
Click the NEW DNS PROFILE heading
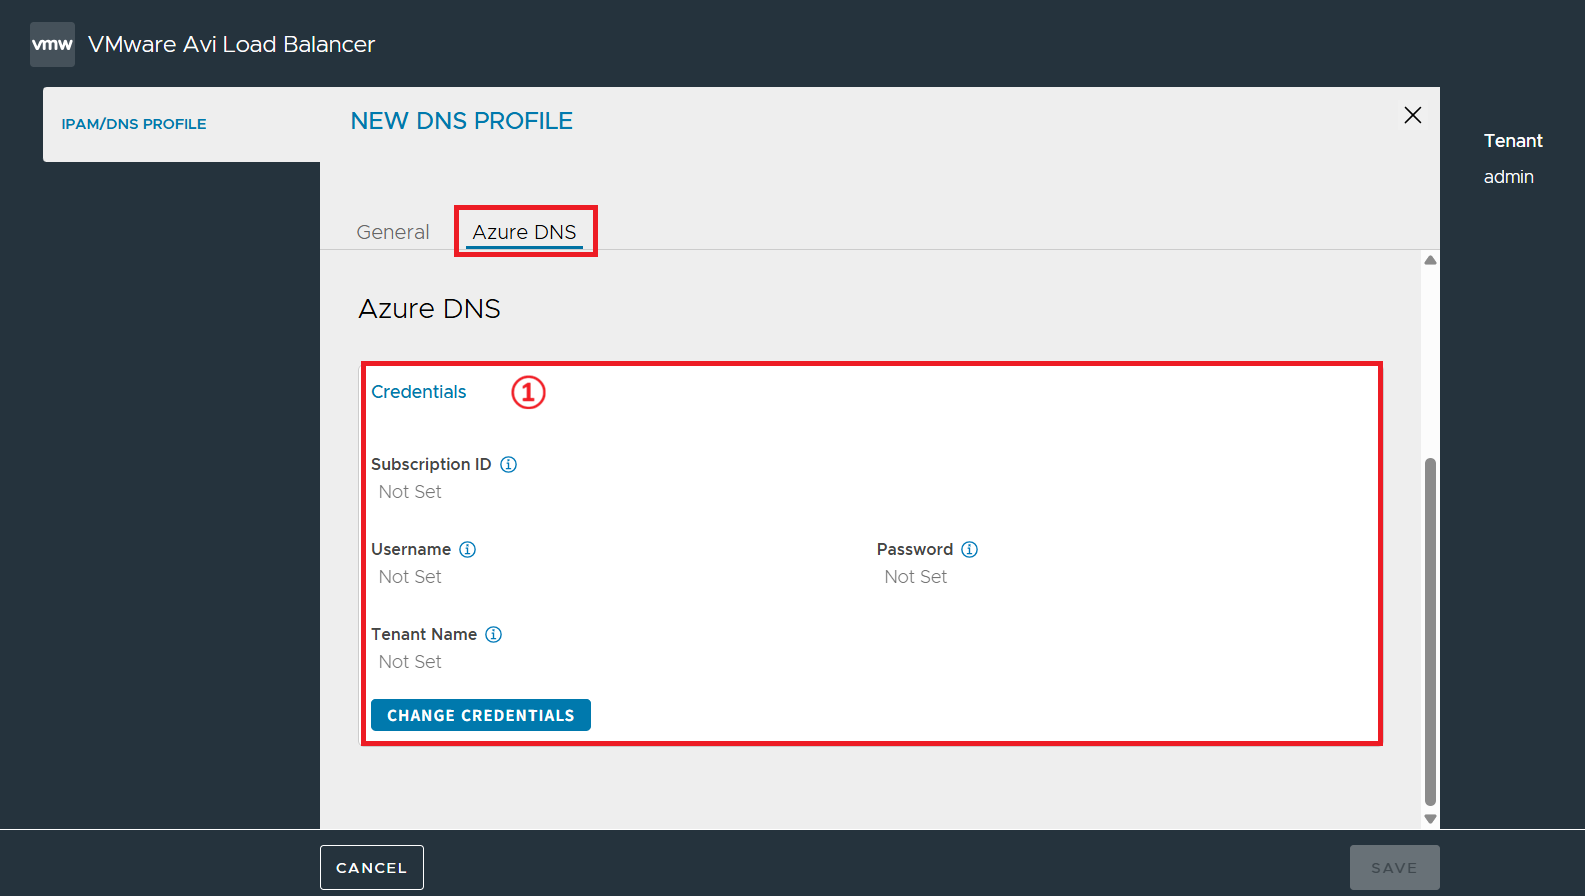click(462, 121)
